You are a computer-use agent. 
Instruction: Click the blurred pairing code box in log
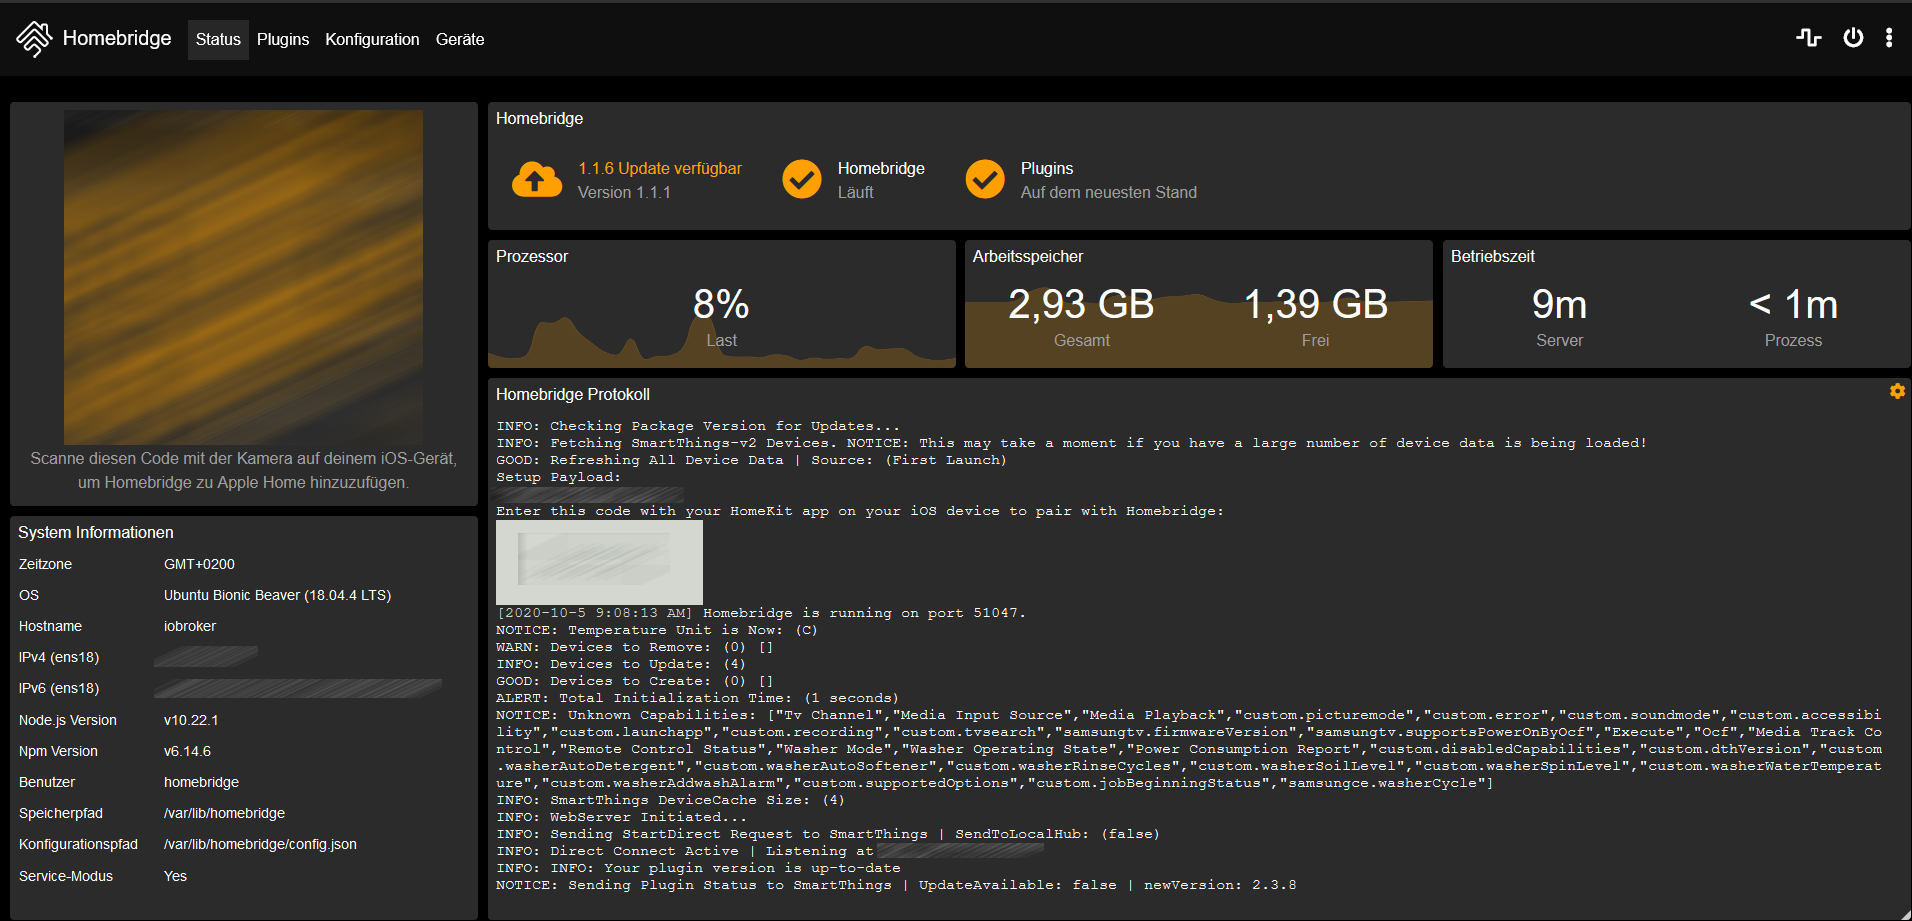click(x=599, y=561)
